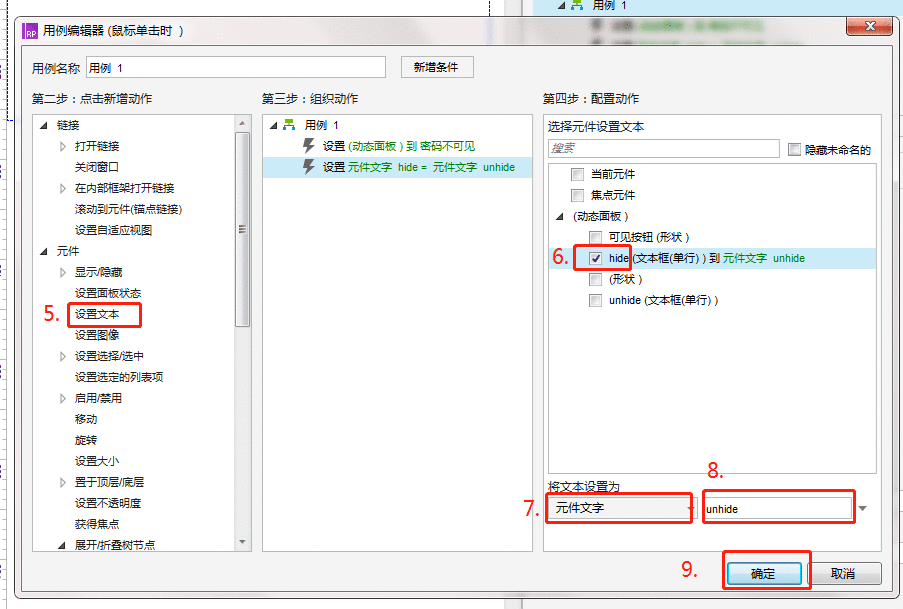Check the unnamed (形状) checkbox
This screenshot has height=609, width=903.
click(x=595, y=279)
